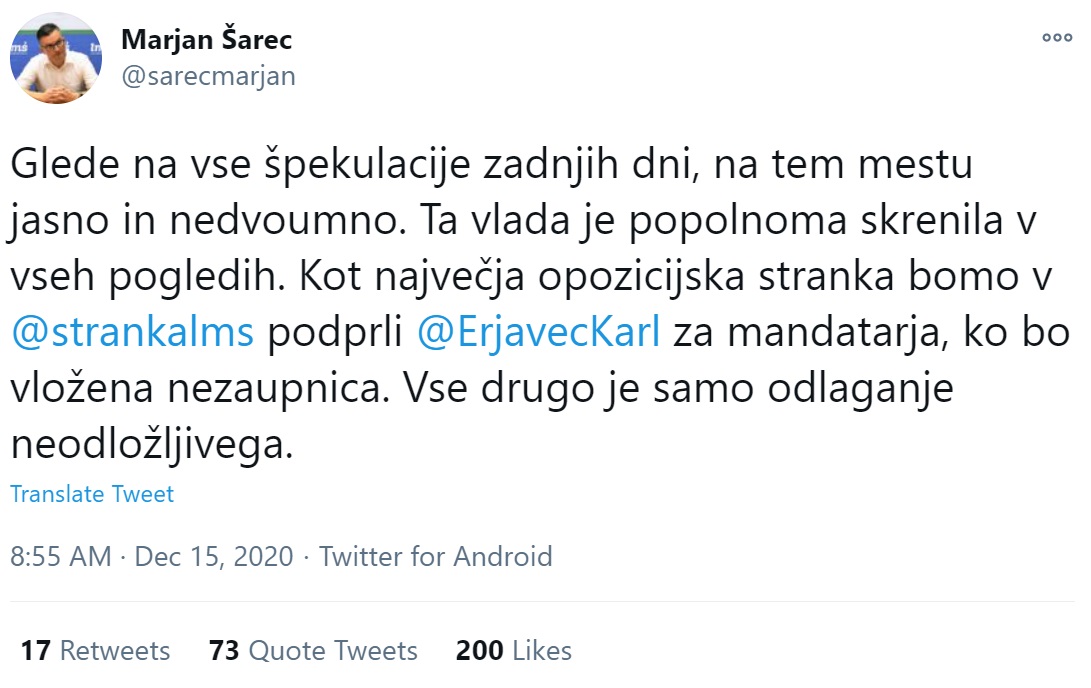Click the Dec 15, 2020 date
Viewport: 1091px width, 688px height.
[x=213, y=556]
